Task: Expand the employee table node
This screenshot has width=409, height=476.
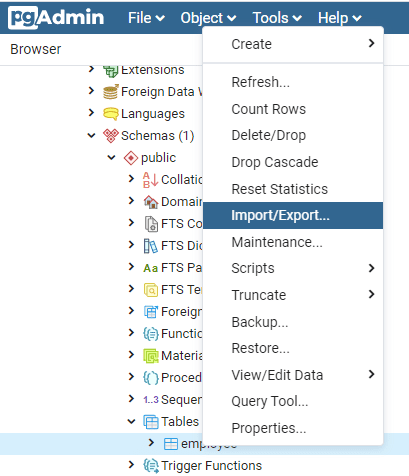Action: [x=151, y=443]
